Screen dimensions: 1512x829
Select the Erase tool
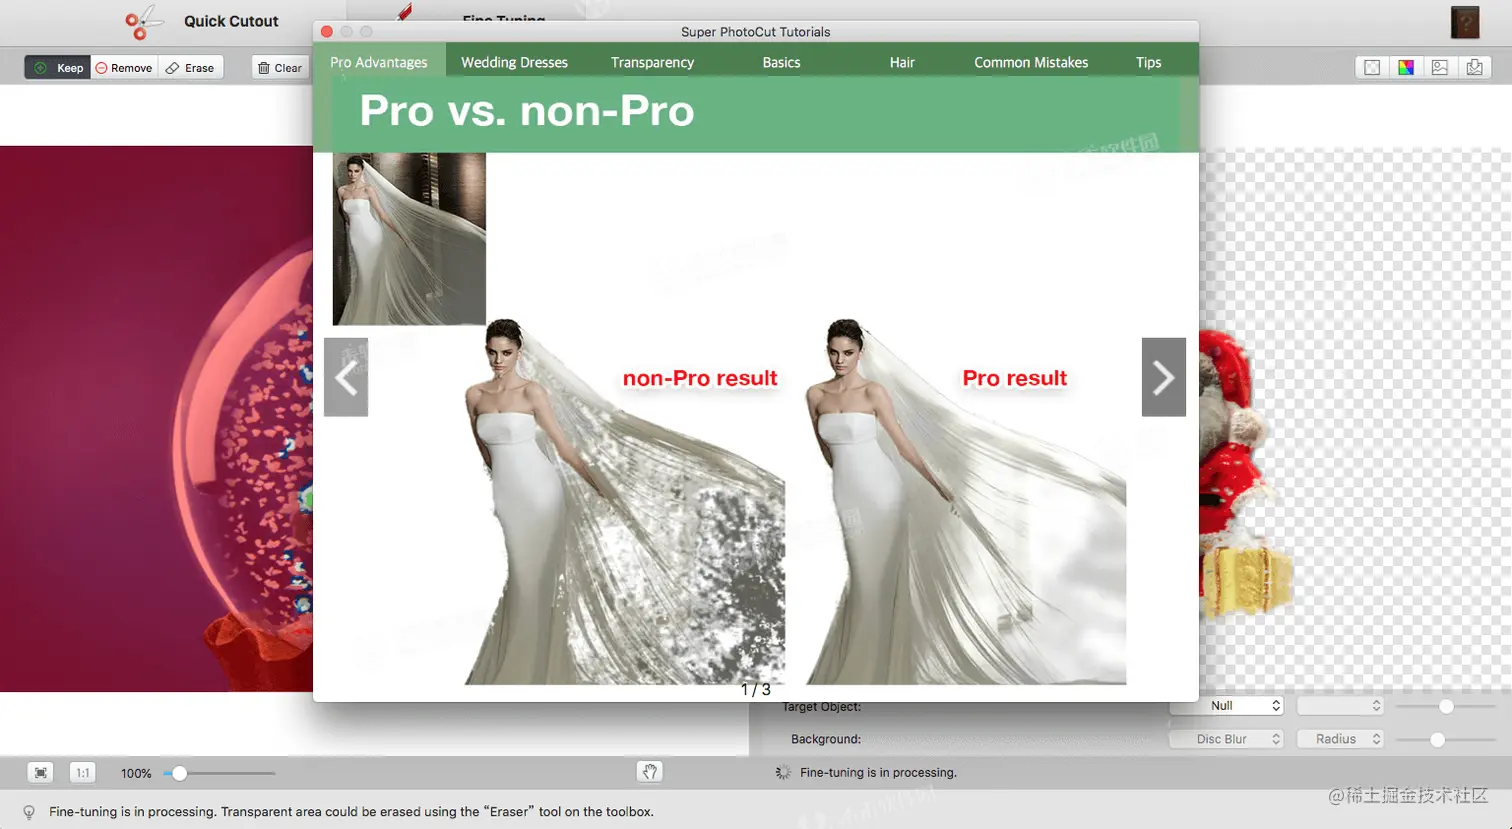click(190, 68)
